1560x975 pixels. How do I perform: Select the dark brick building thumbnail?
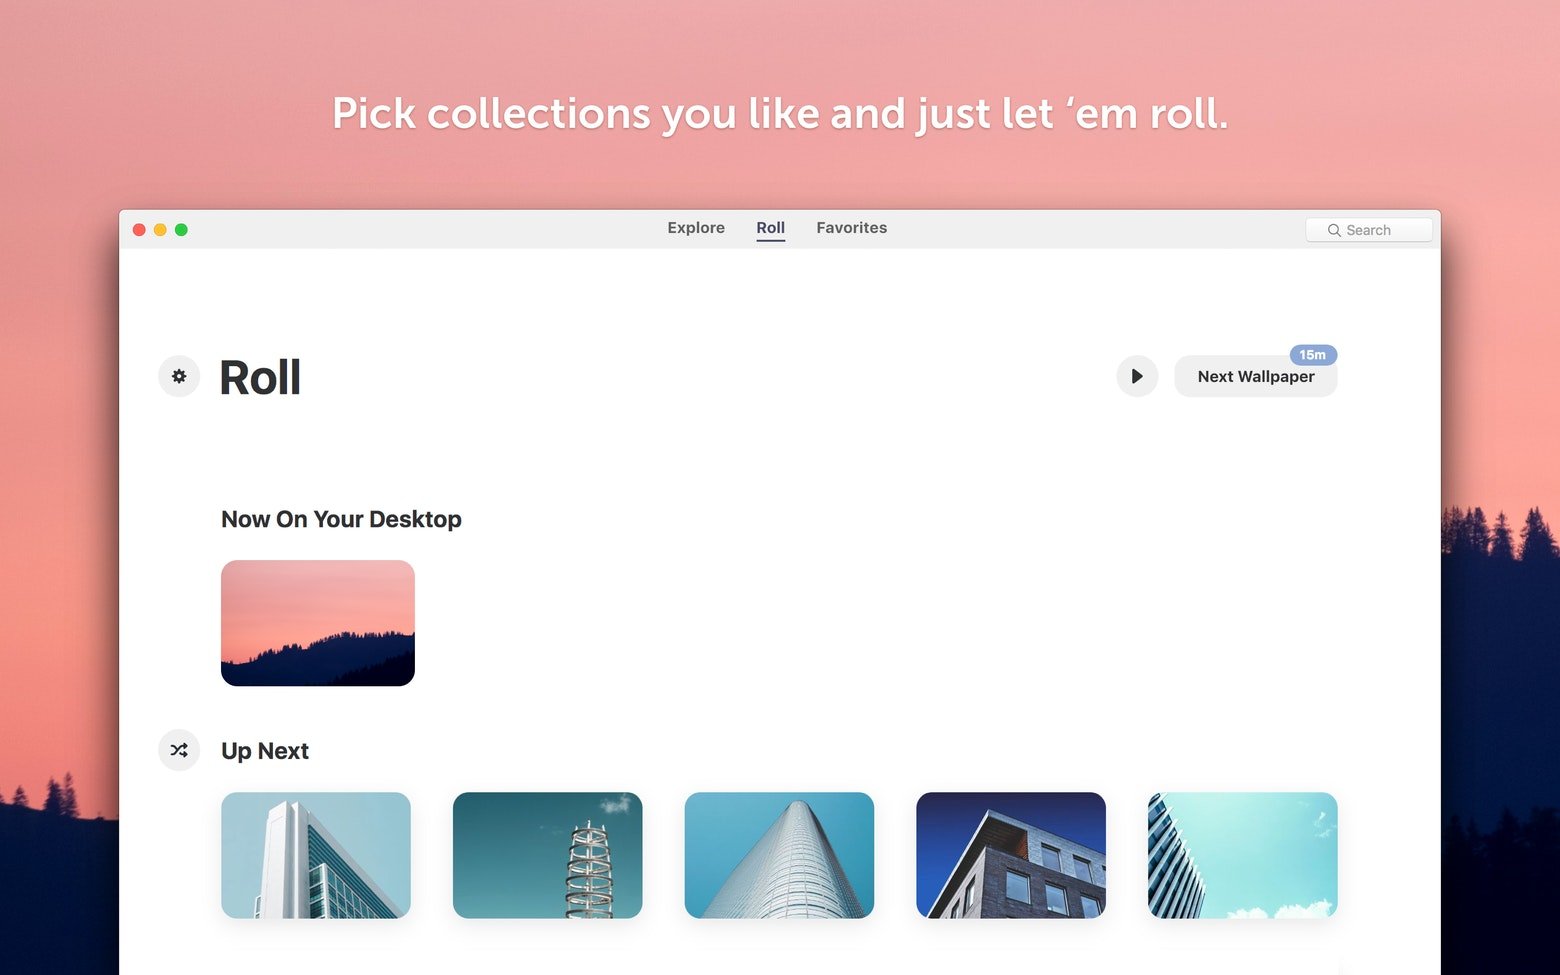(1011, 855)
